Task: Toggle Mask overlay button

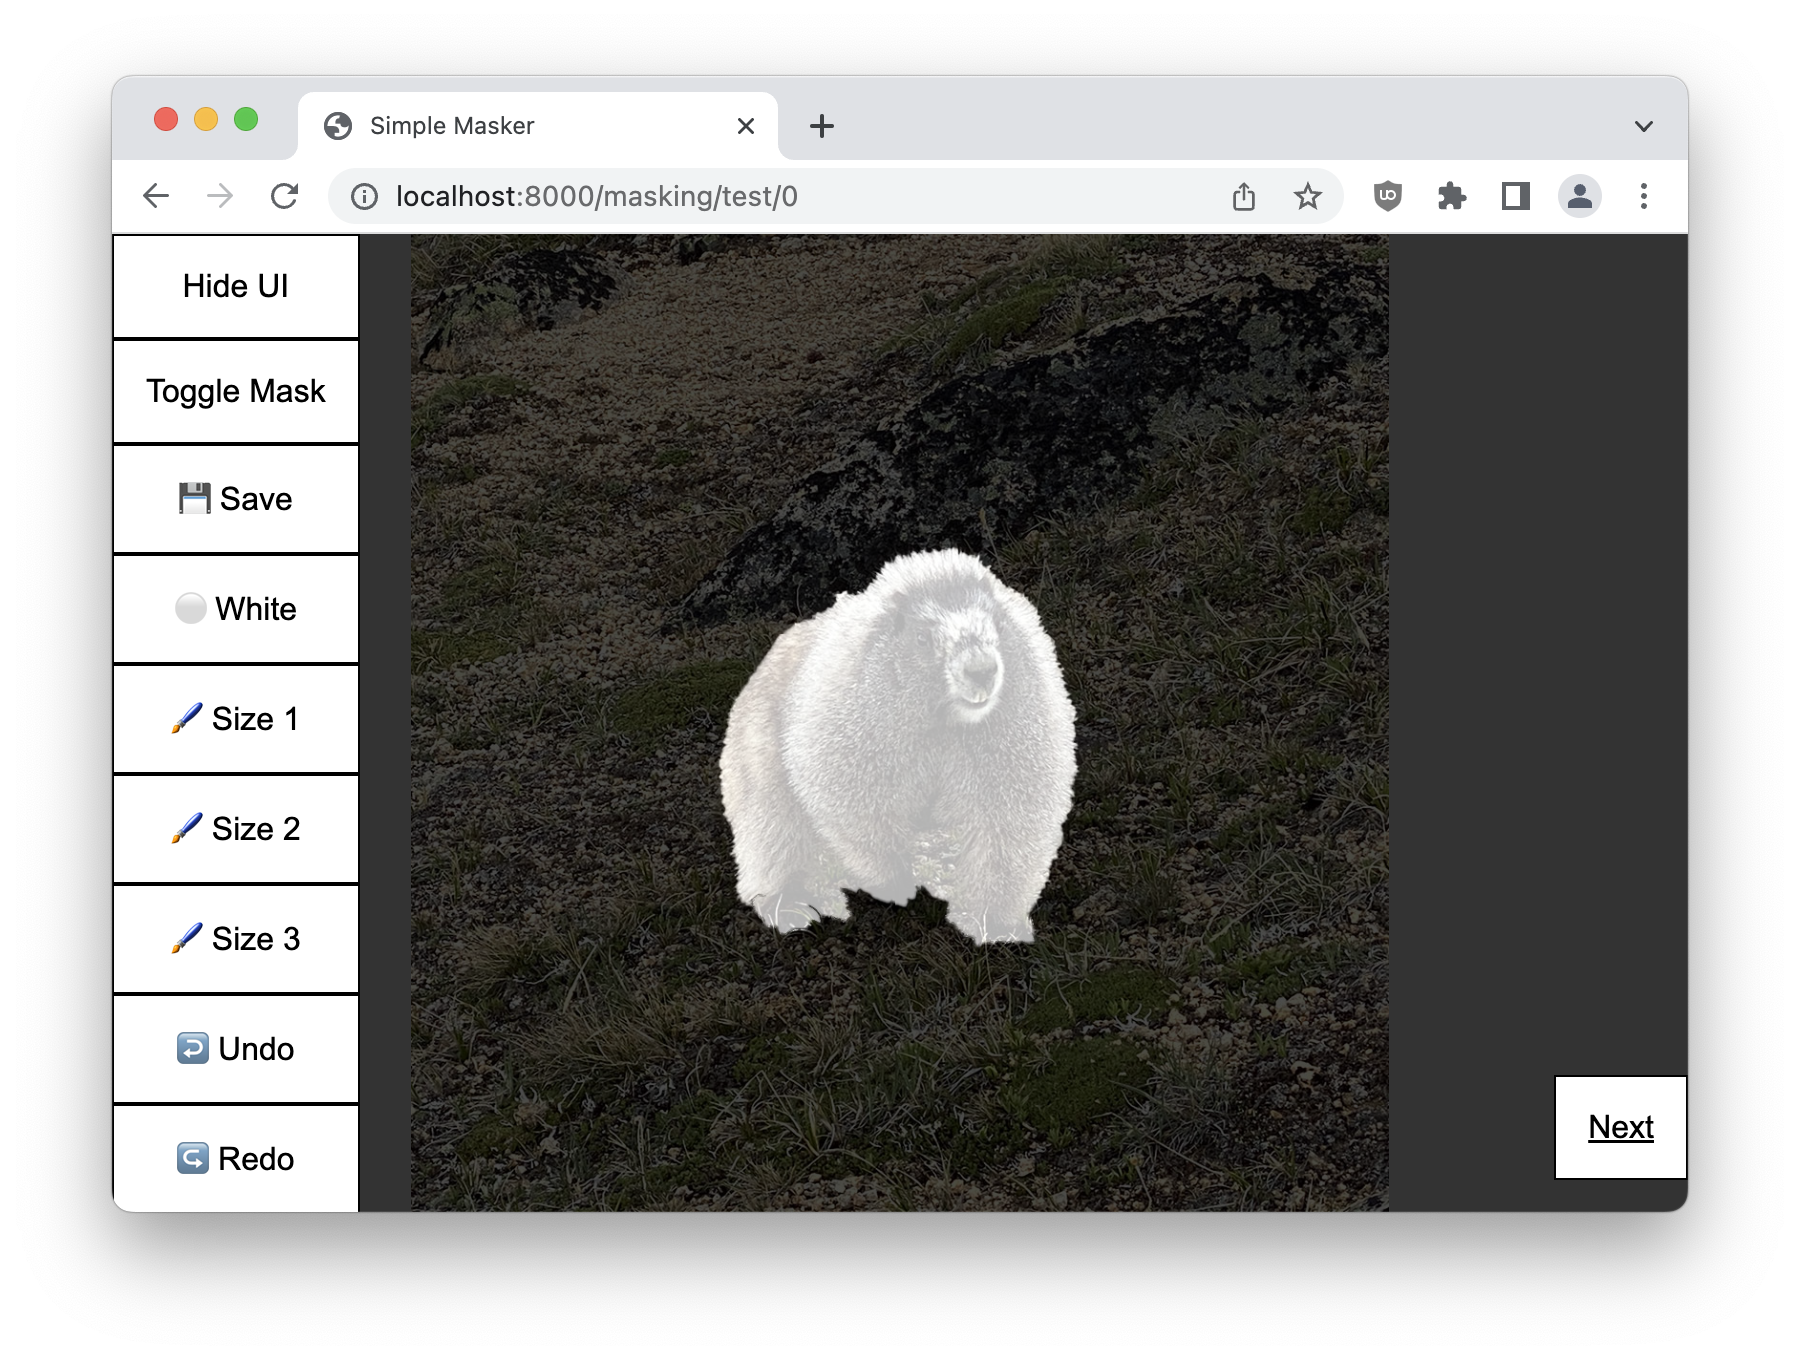Action: (236, 391)
